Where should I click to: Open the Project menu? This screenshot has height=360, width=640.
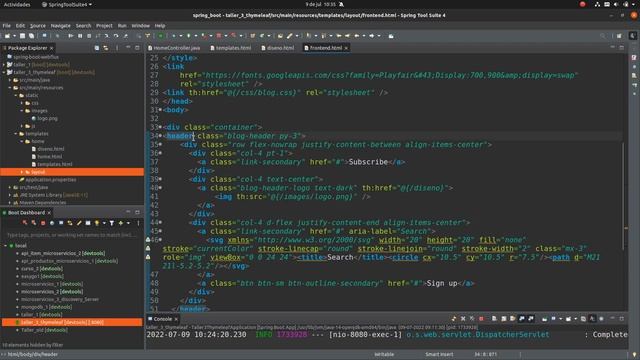104,26
